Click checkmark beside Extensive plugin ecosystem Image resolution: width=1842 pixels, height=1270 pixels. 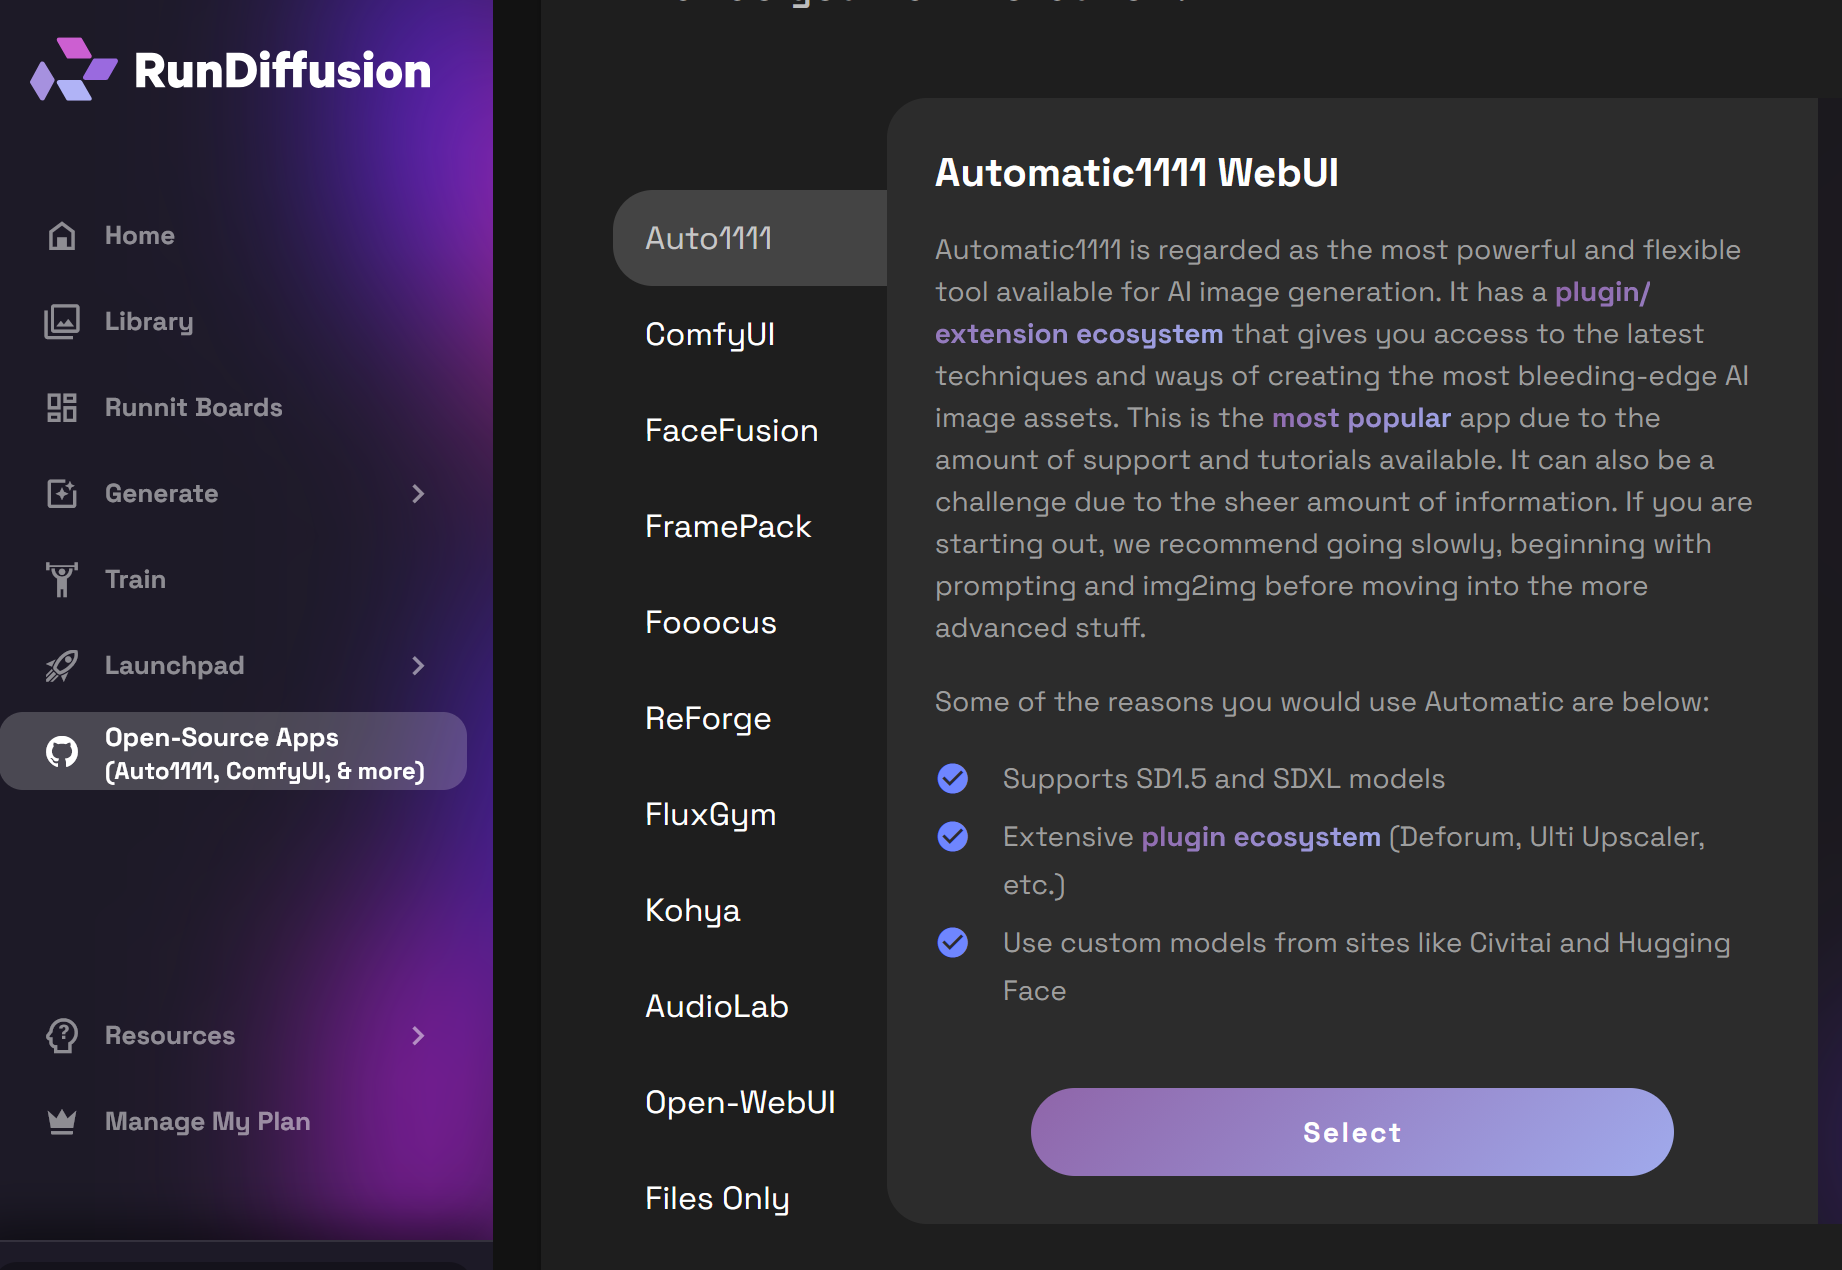952,836
